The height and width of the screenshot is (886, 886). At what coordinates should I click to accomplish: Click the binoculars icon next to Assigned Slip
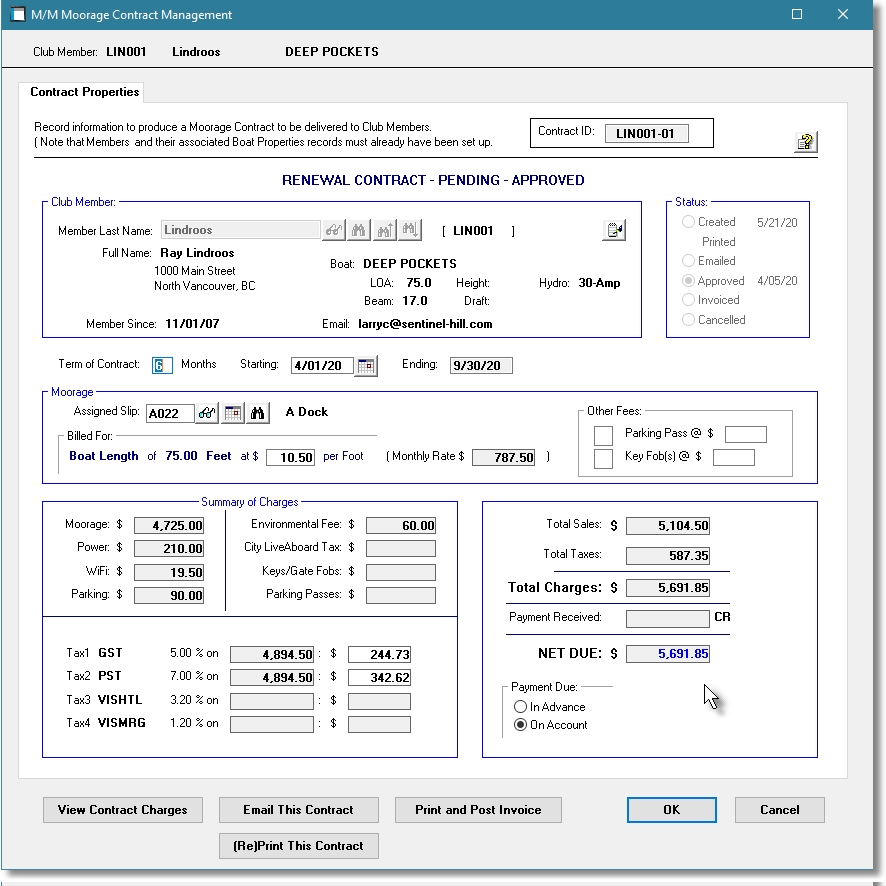(257, 412)
